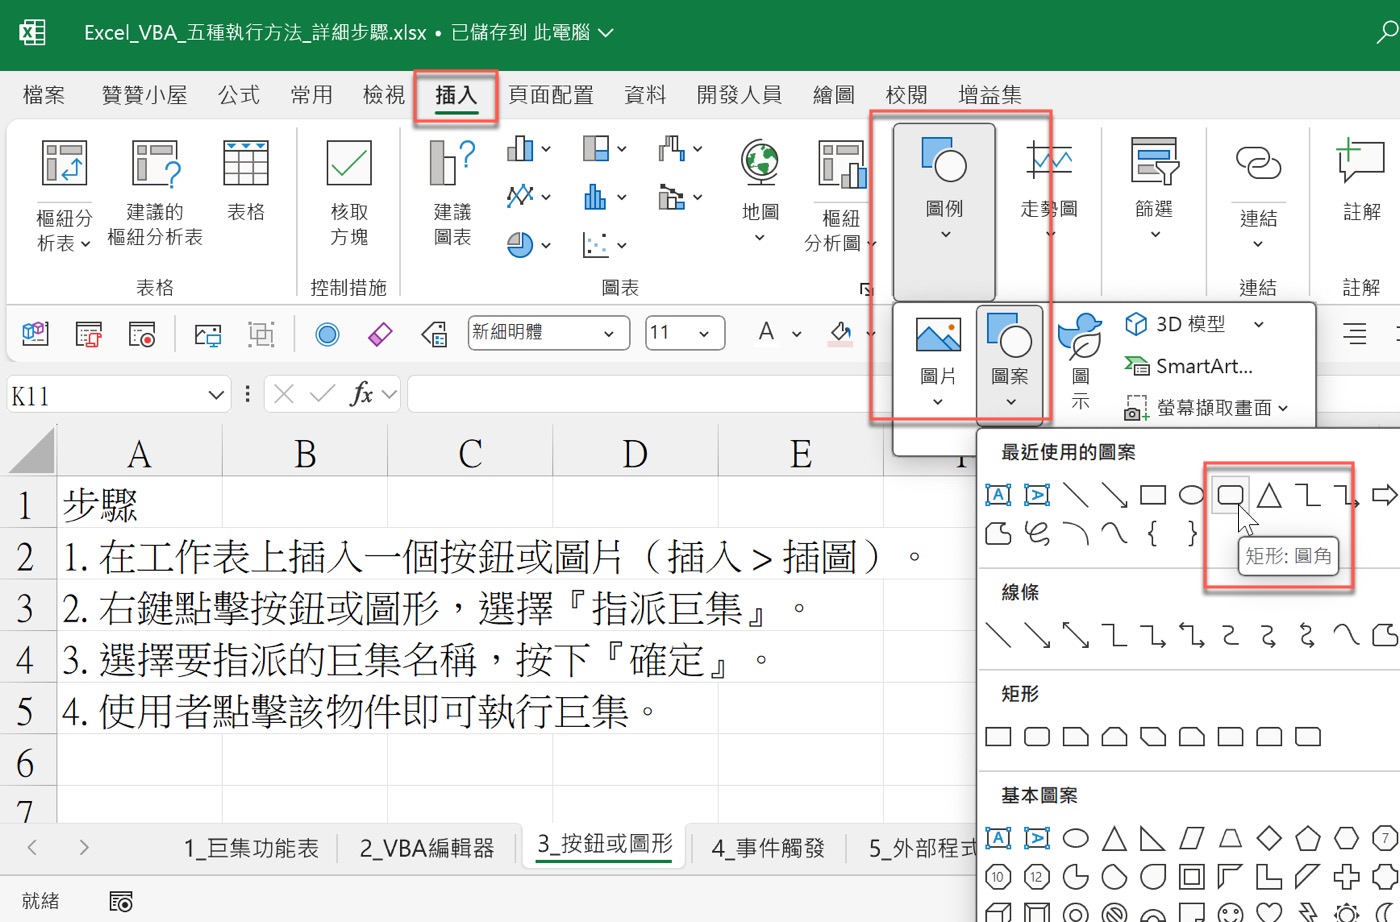Image resolution: width=1400 pixels, height=922 pixels.
Task: Switch to the 檔案 tab
Action: tap(44, 95)
